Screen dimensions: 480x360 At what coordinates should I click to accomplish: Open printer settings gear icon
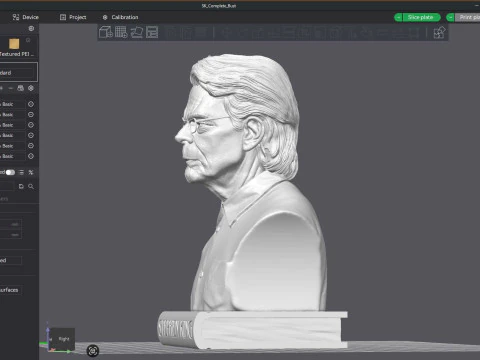coord(31,28)
